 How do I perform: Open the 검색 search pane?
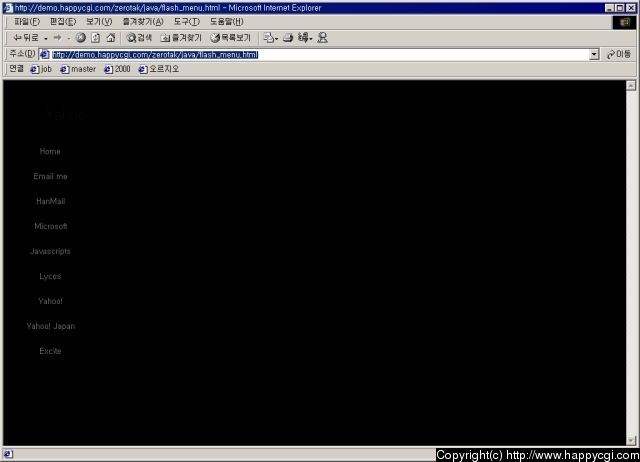pos(139,38)
